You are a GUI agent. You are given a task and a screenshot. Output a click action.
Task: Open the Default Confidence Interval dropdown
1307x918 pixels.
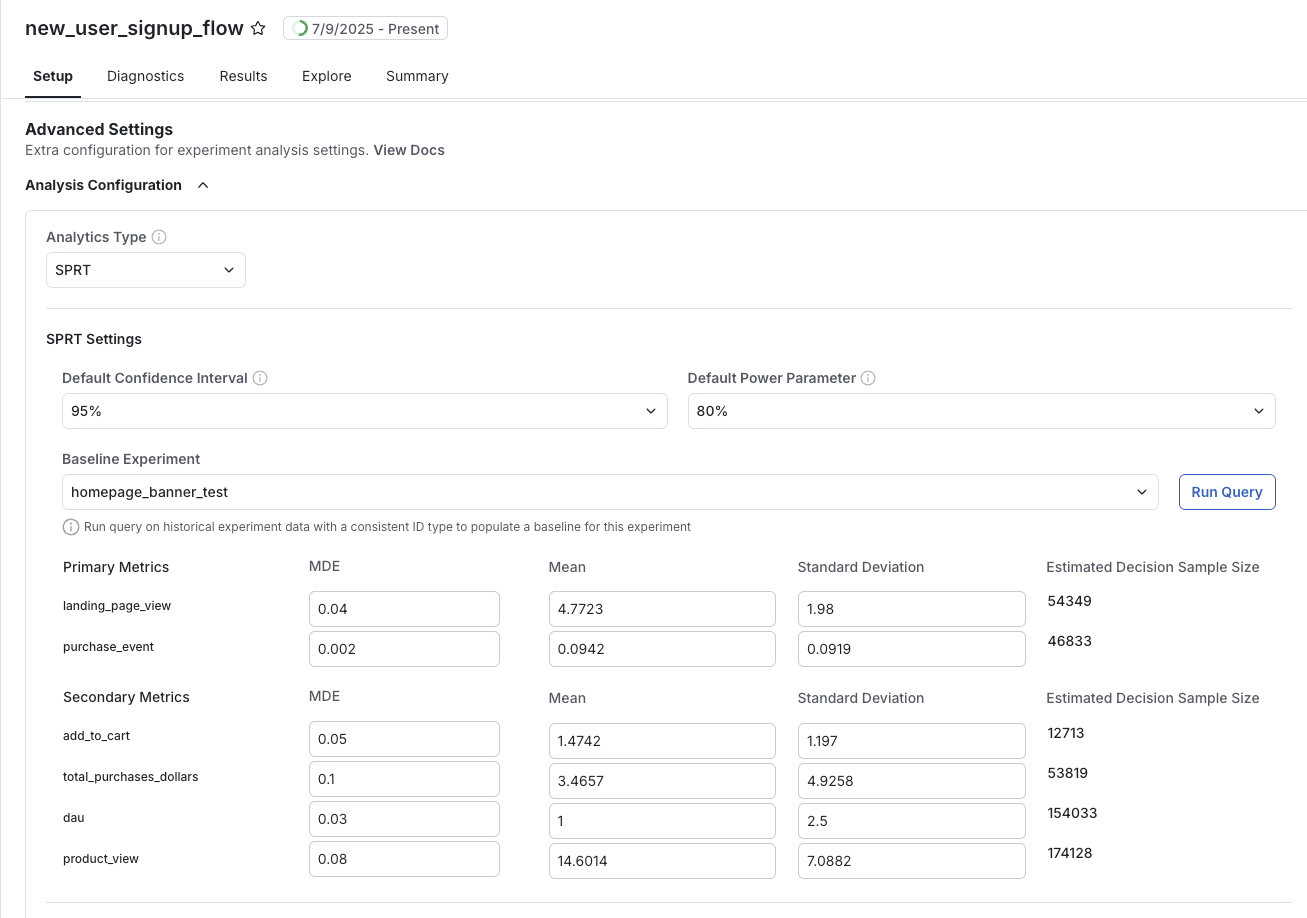(x=364, y=410)
